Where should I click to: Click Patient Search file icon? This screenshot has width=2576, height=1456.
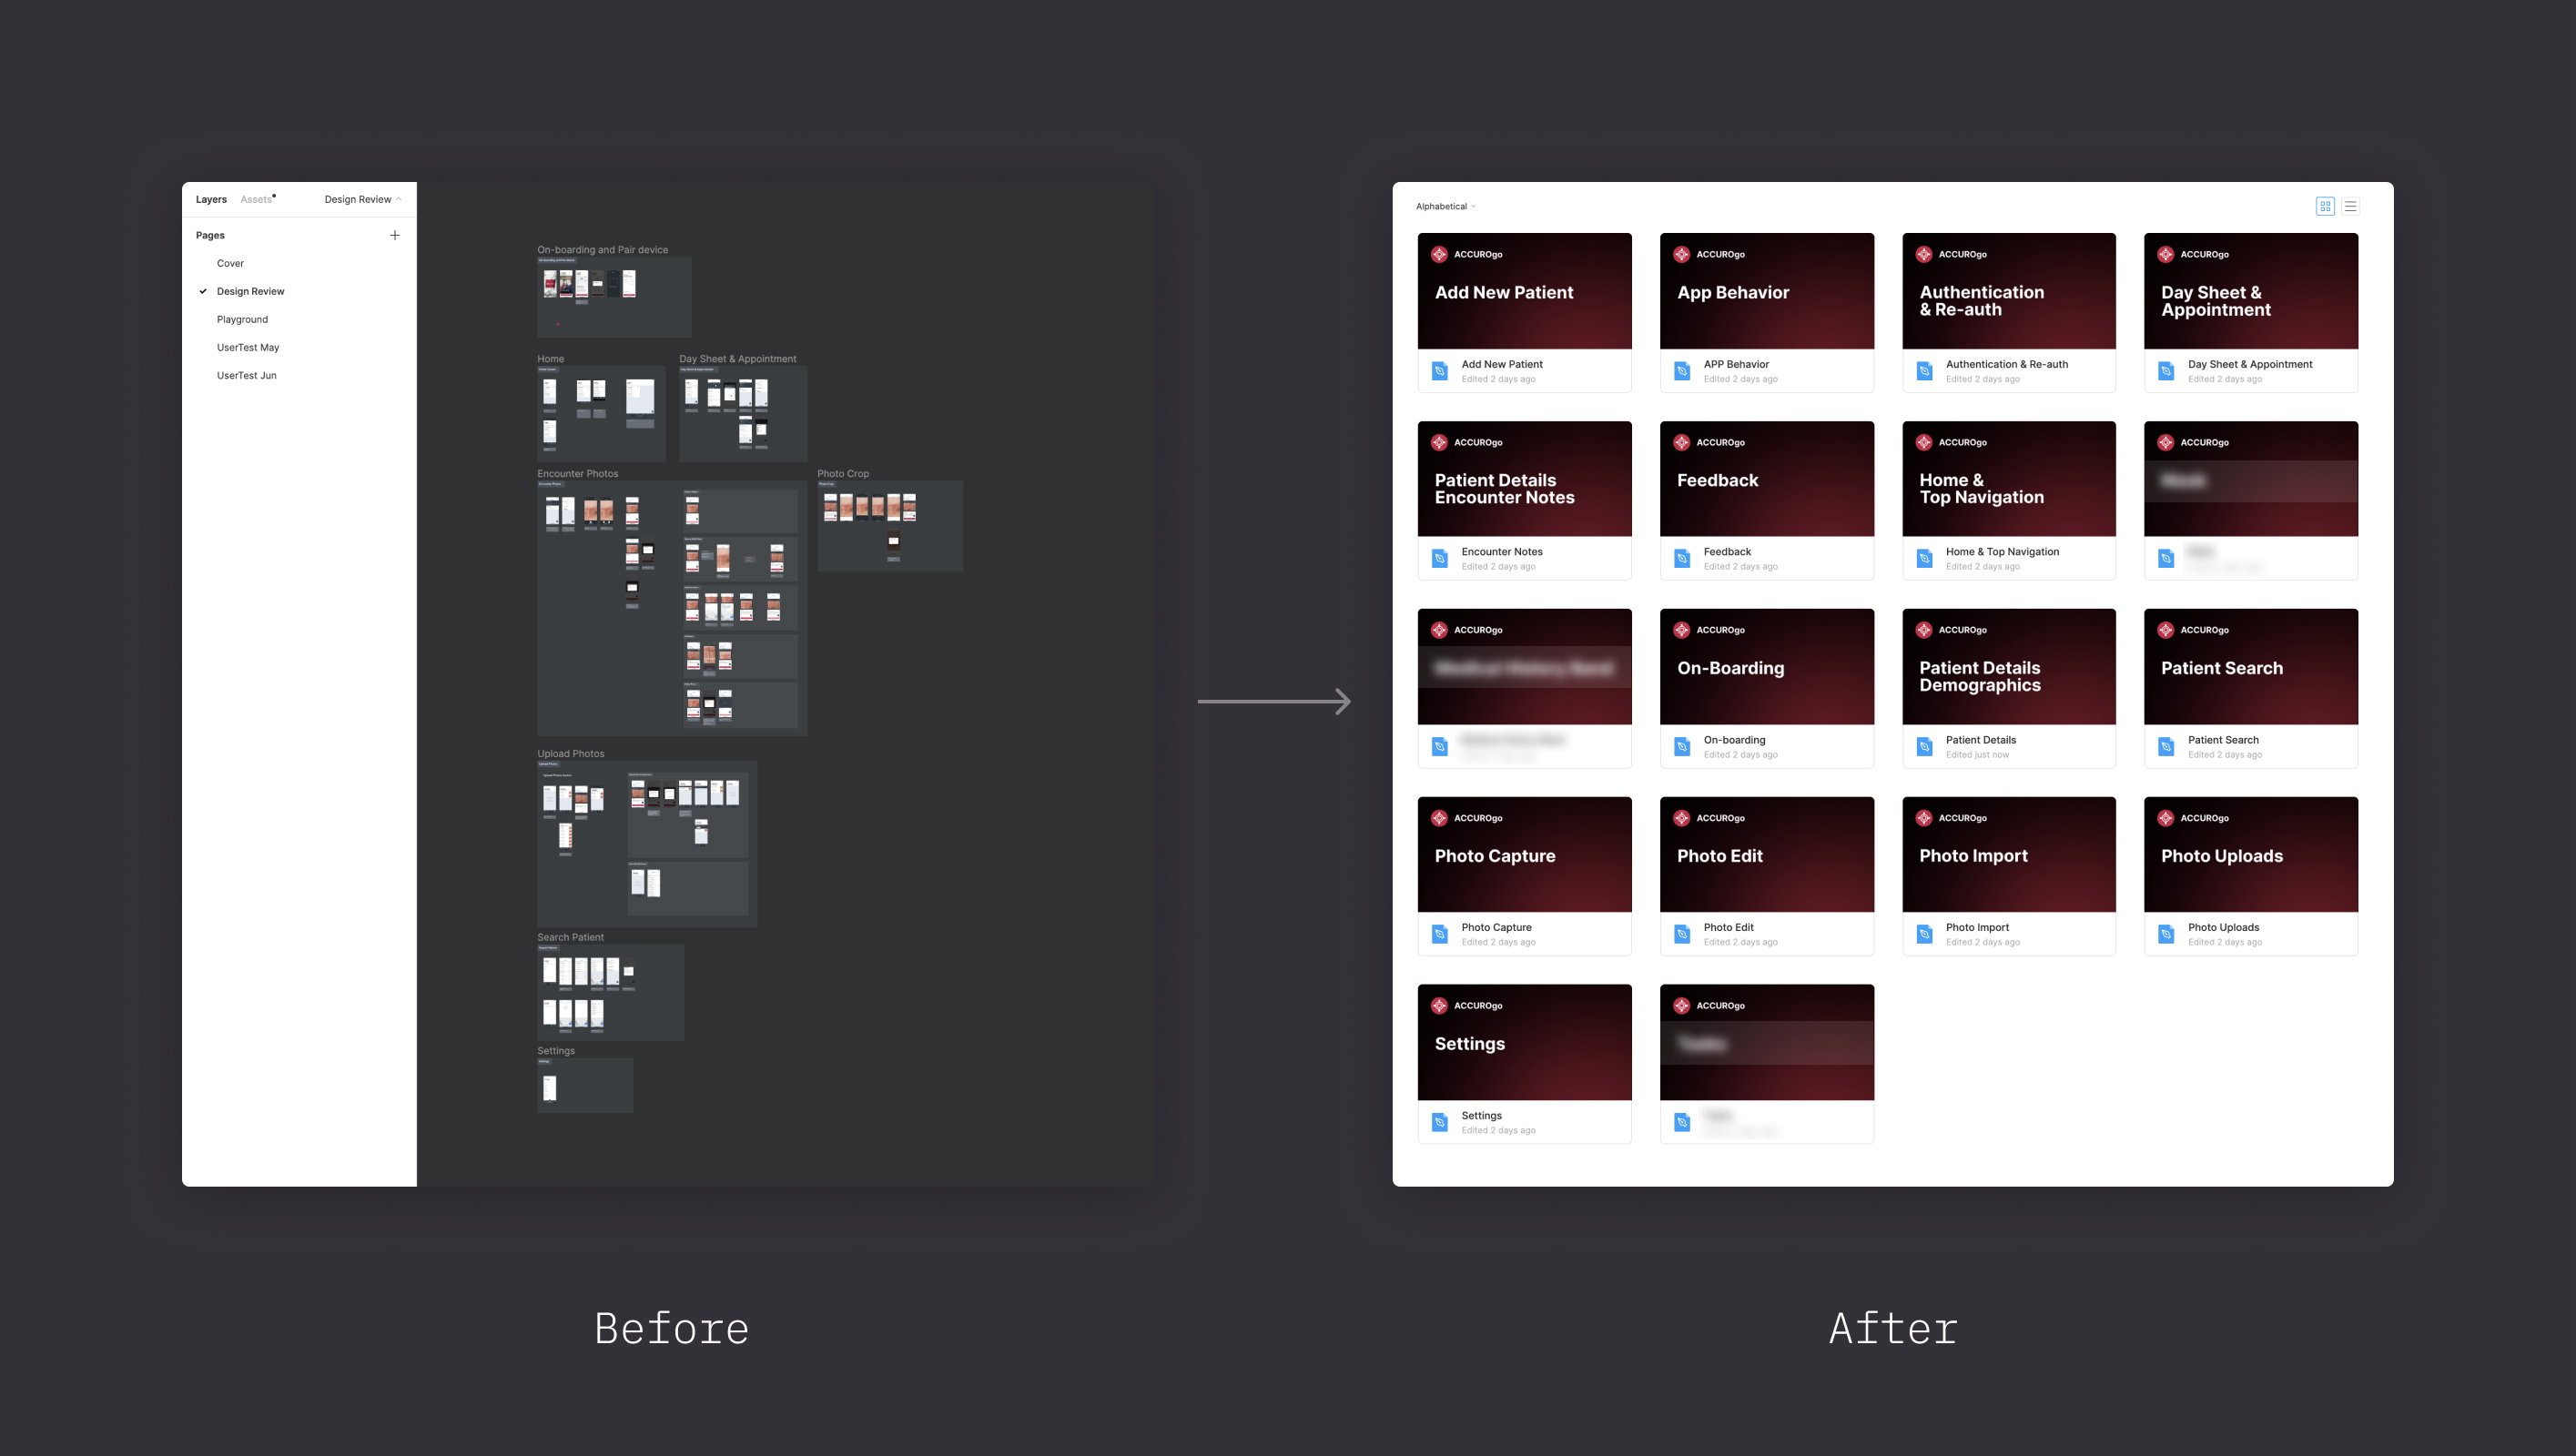(x=2166, y=747)
